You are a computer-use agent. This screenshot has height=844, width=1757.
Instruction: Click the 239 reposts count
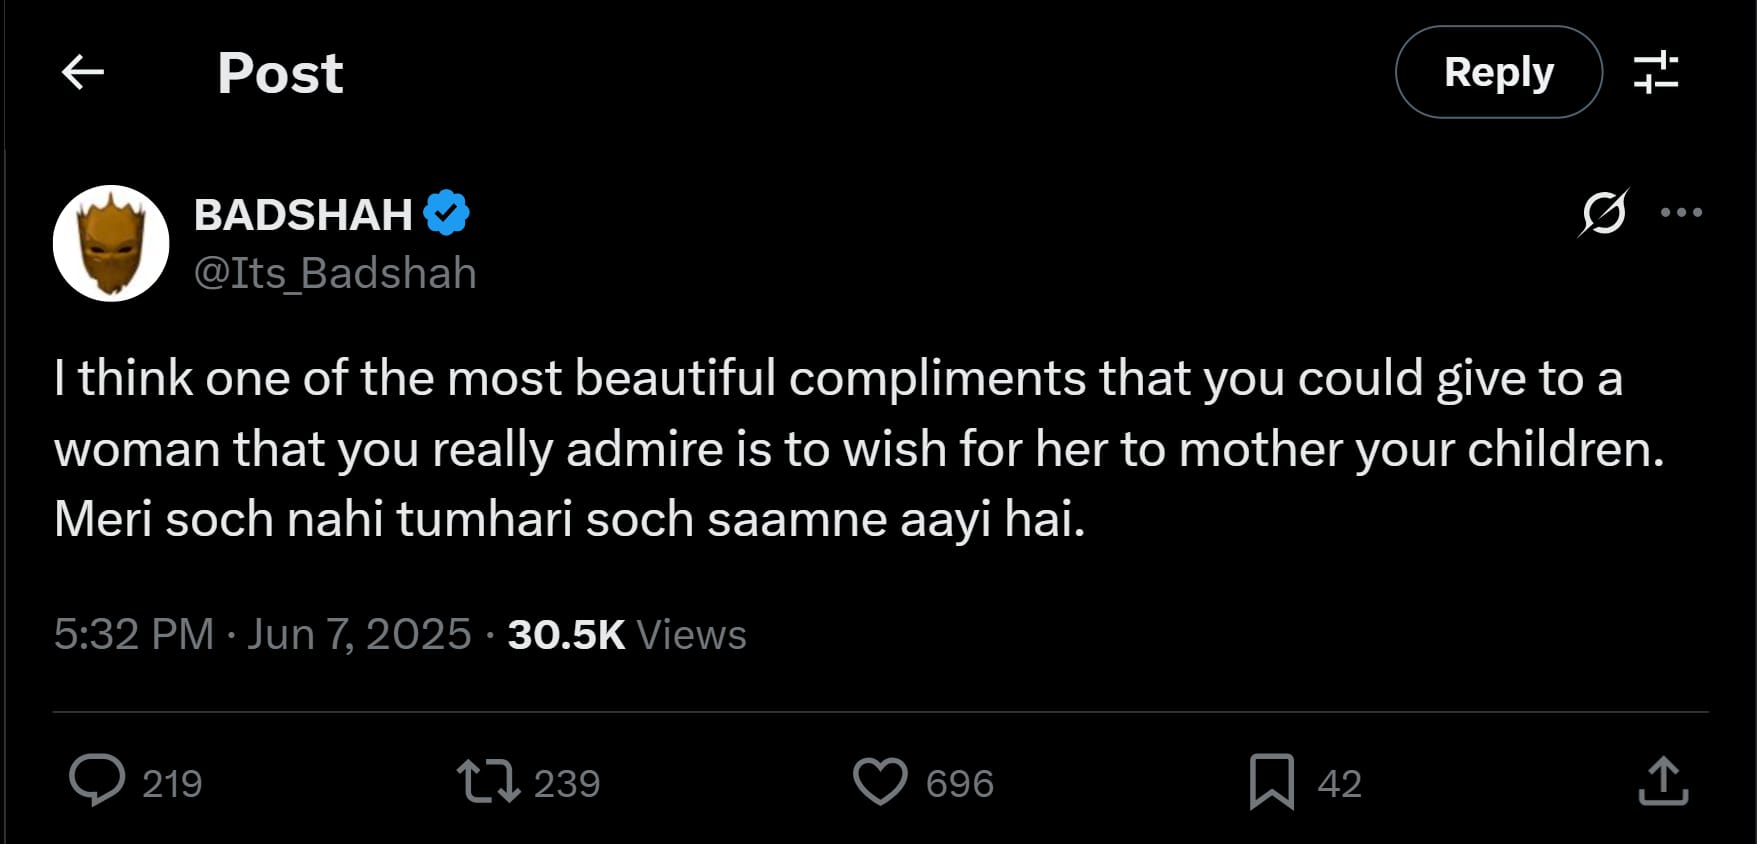click(567, 784)
